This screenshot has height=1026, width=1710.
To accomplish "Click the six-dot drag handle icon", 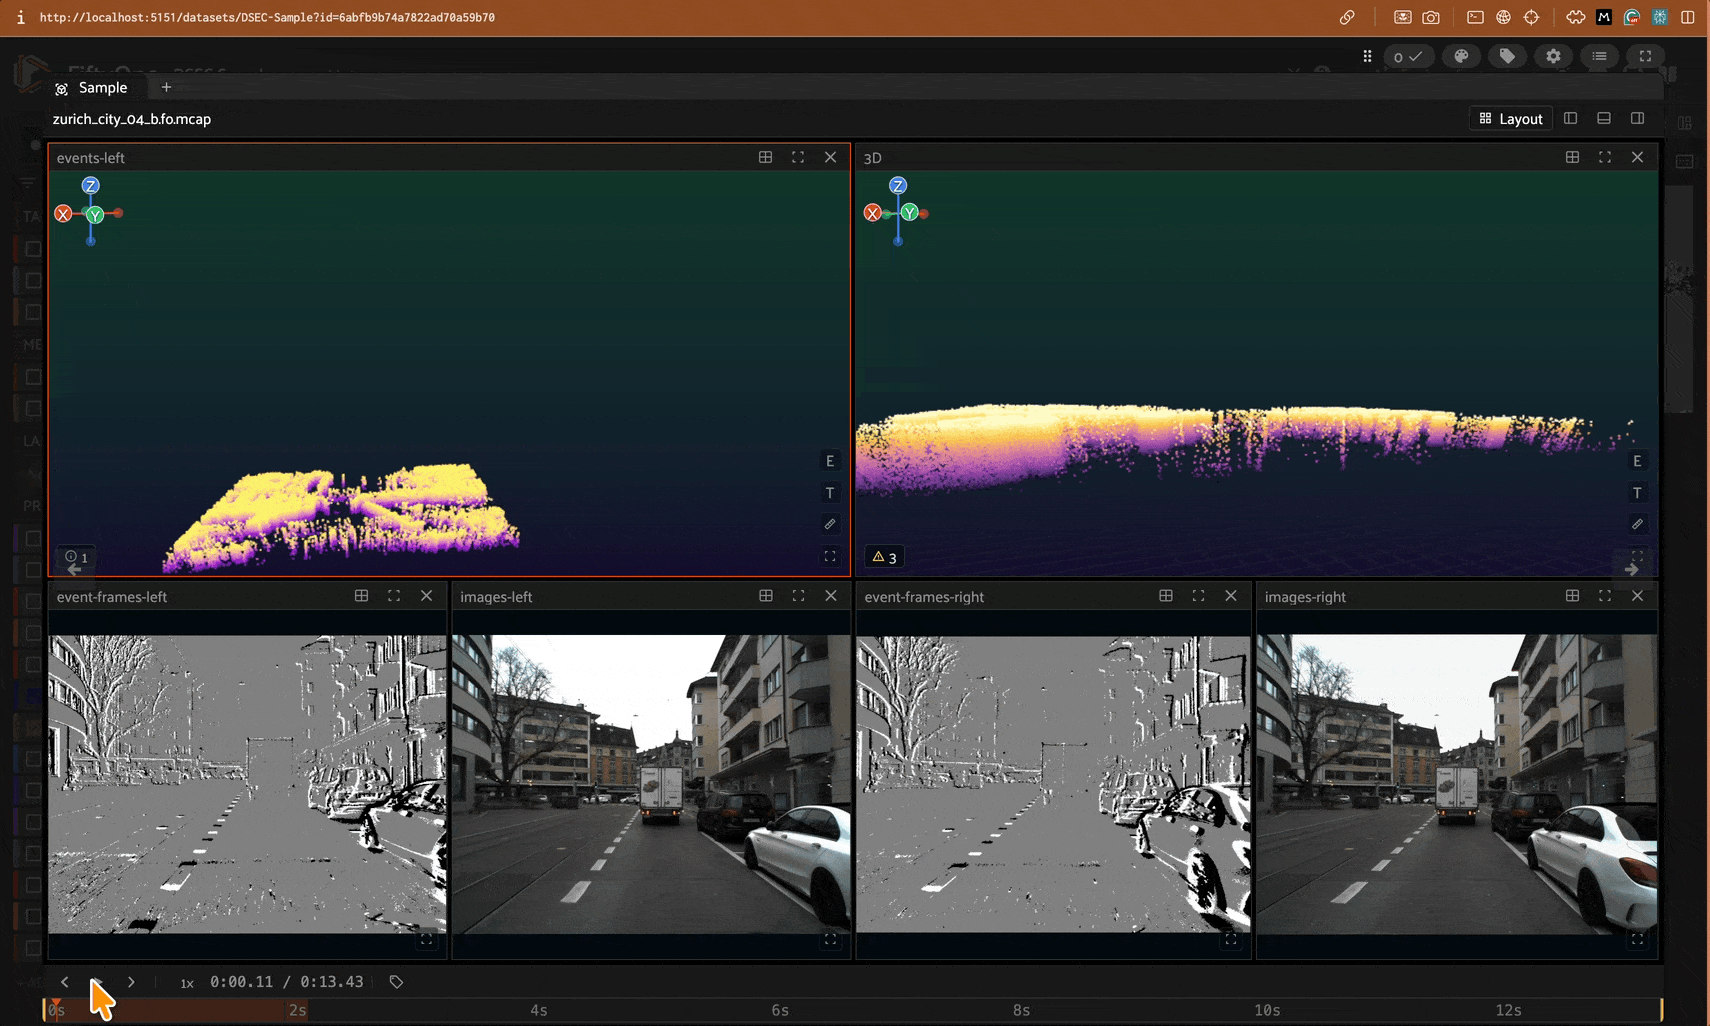I will point(1367,57).
